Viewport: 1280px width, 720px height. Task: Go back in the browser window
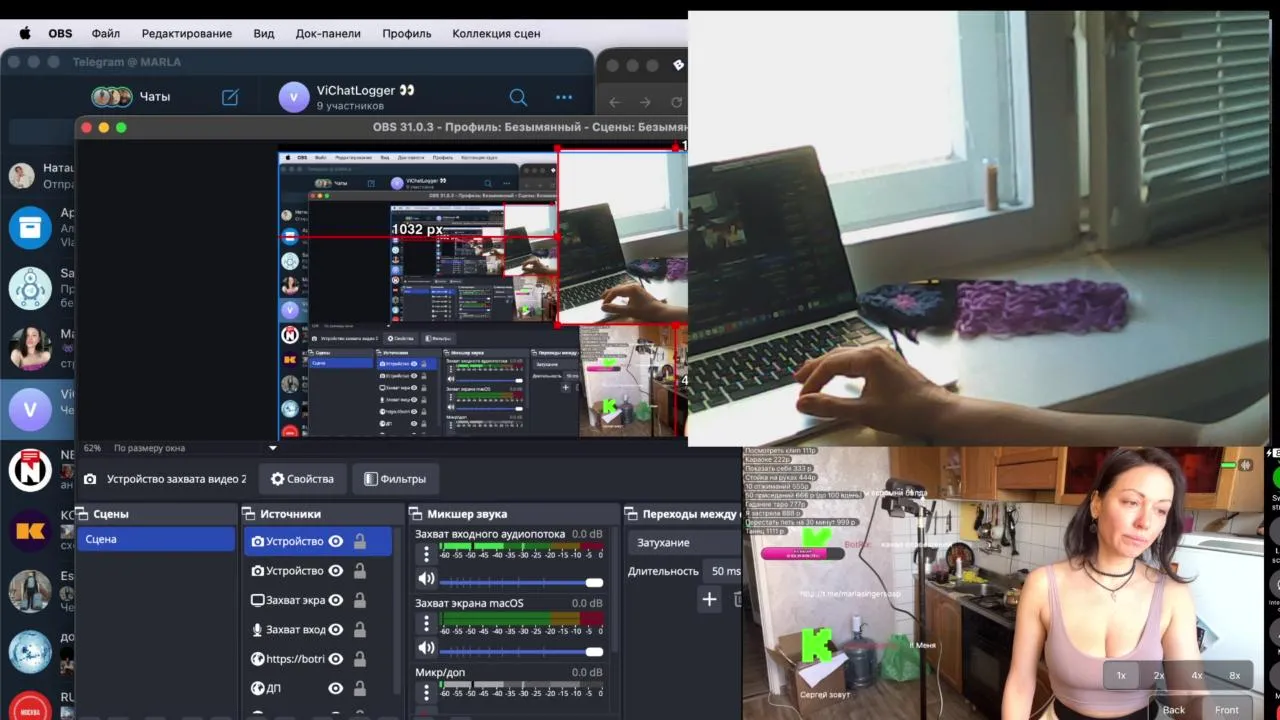614,102
